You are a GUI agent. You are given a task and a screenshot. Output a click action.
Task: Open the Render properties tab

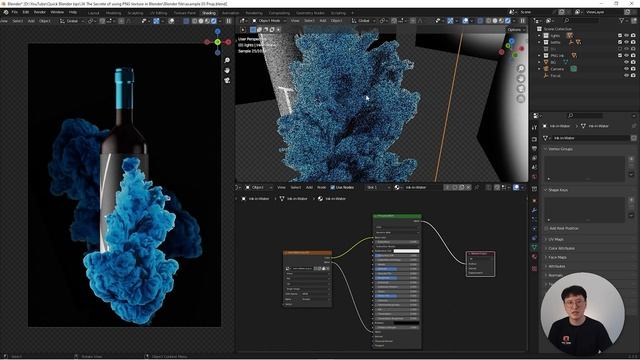tap(534, 139)
